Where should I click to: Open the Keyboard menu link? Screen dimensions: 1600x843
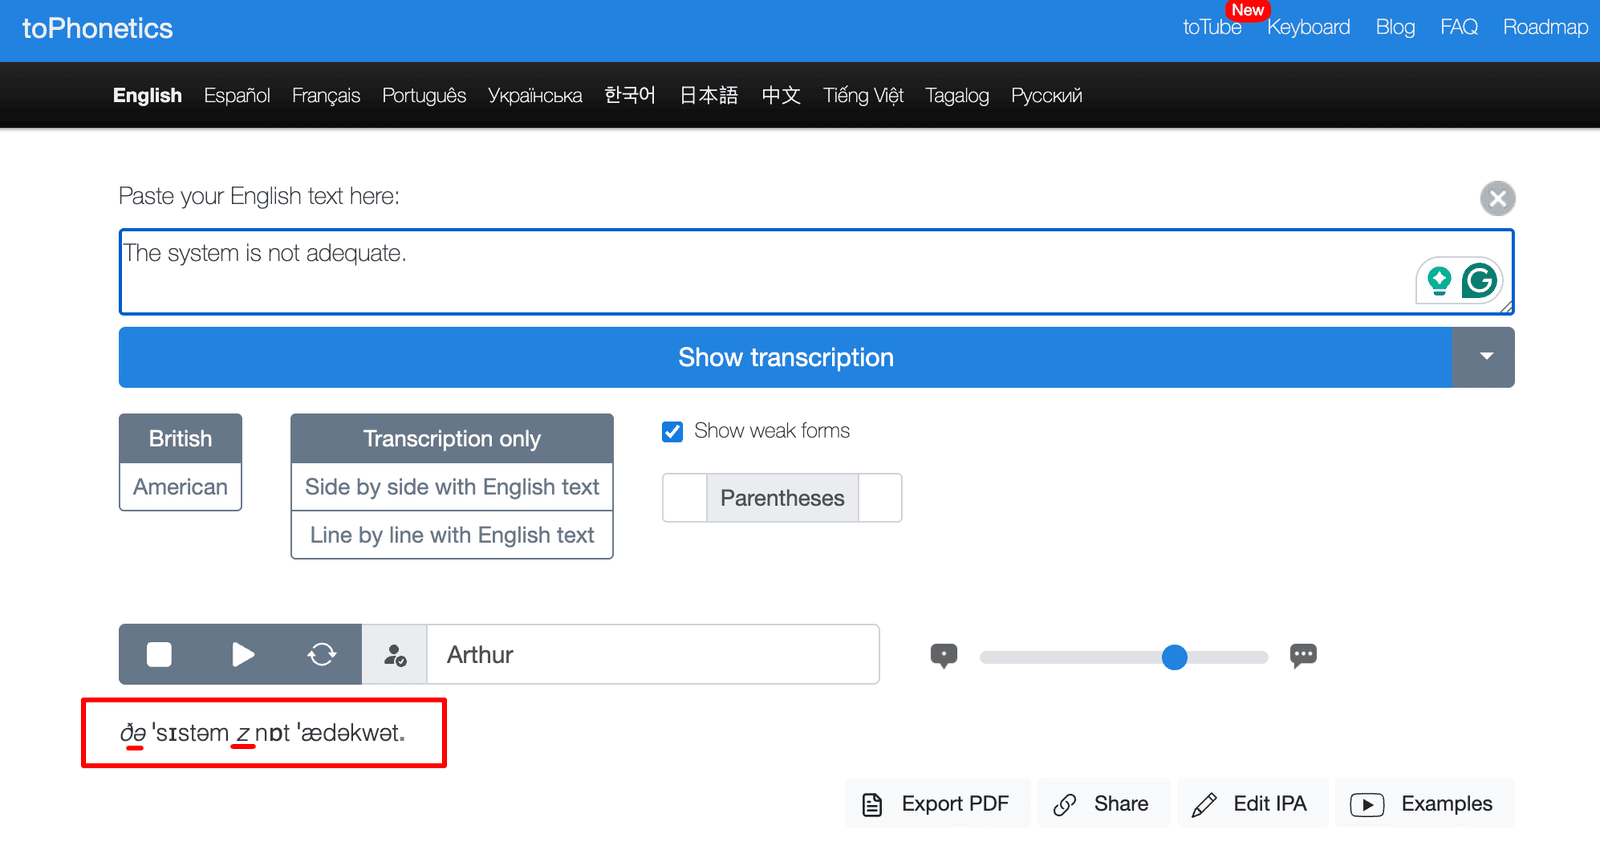pyautogui.click(x=1308, y=28)
